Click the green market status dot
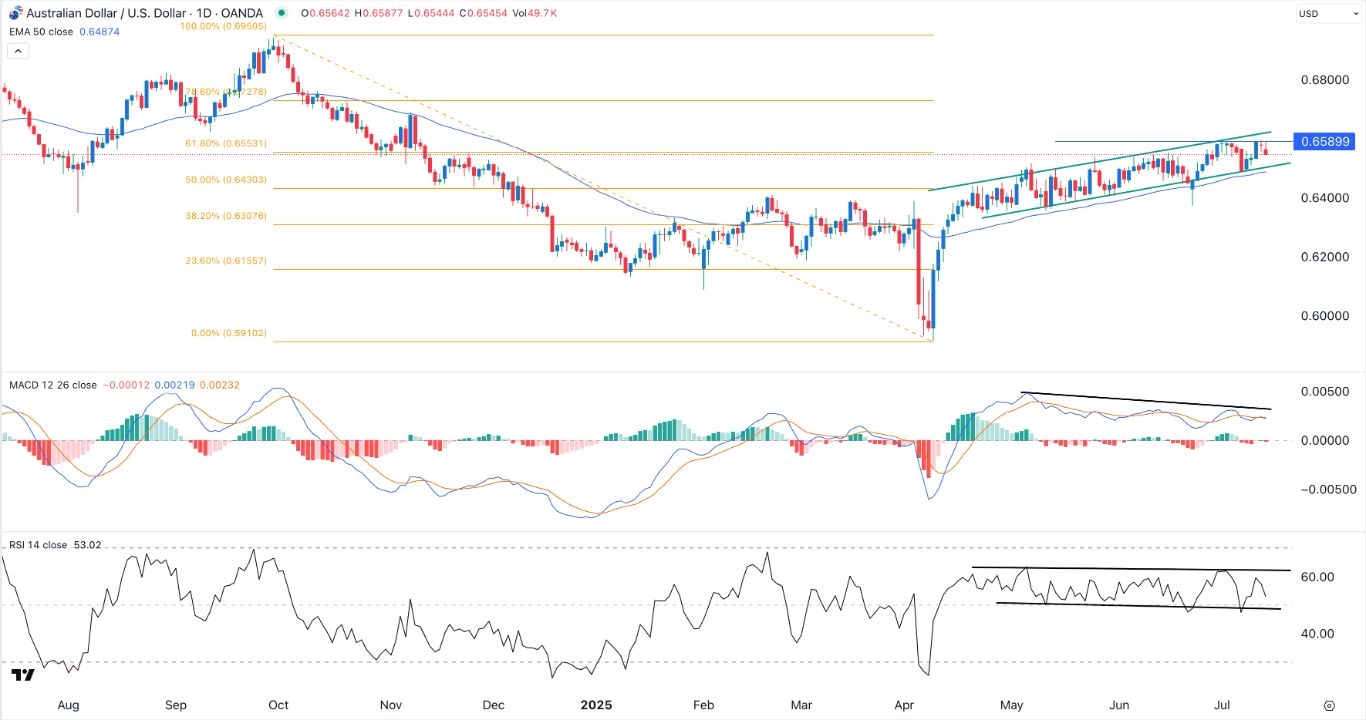 (282, 13)
